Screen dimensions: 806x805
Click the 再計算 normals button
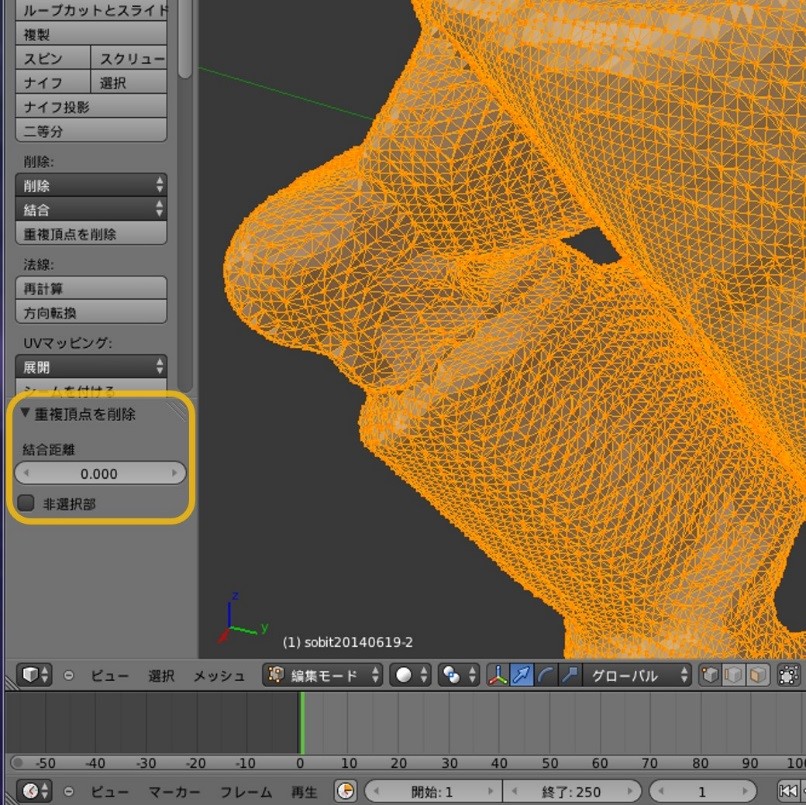[x=91, y=288]
